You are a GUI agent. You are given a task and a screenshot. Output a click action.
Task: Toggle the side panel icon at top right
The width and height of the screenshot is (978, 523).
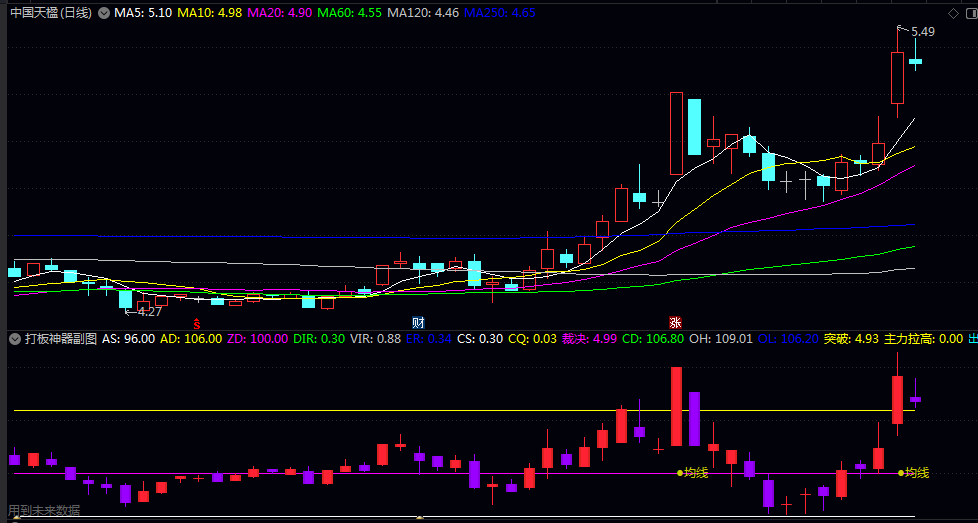tap(971, 13)
